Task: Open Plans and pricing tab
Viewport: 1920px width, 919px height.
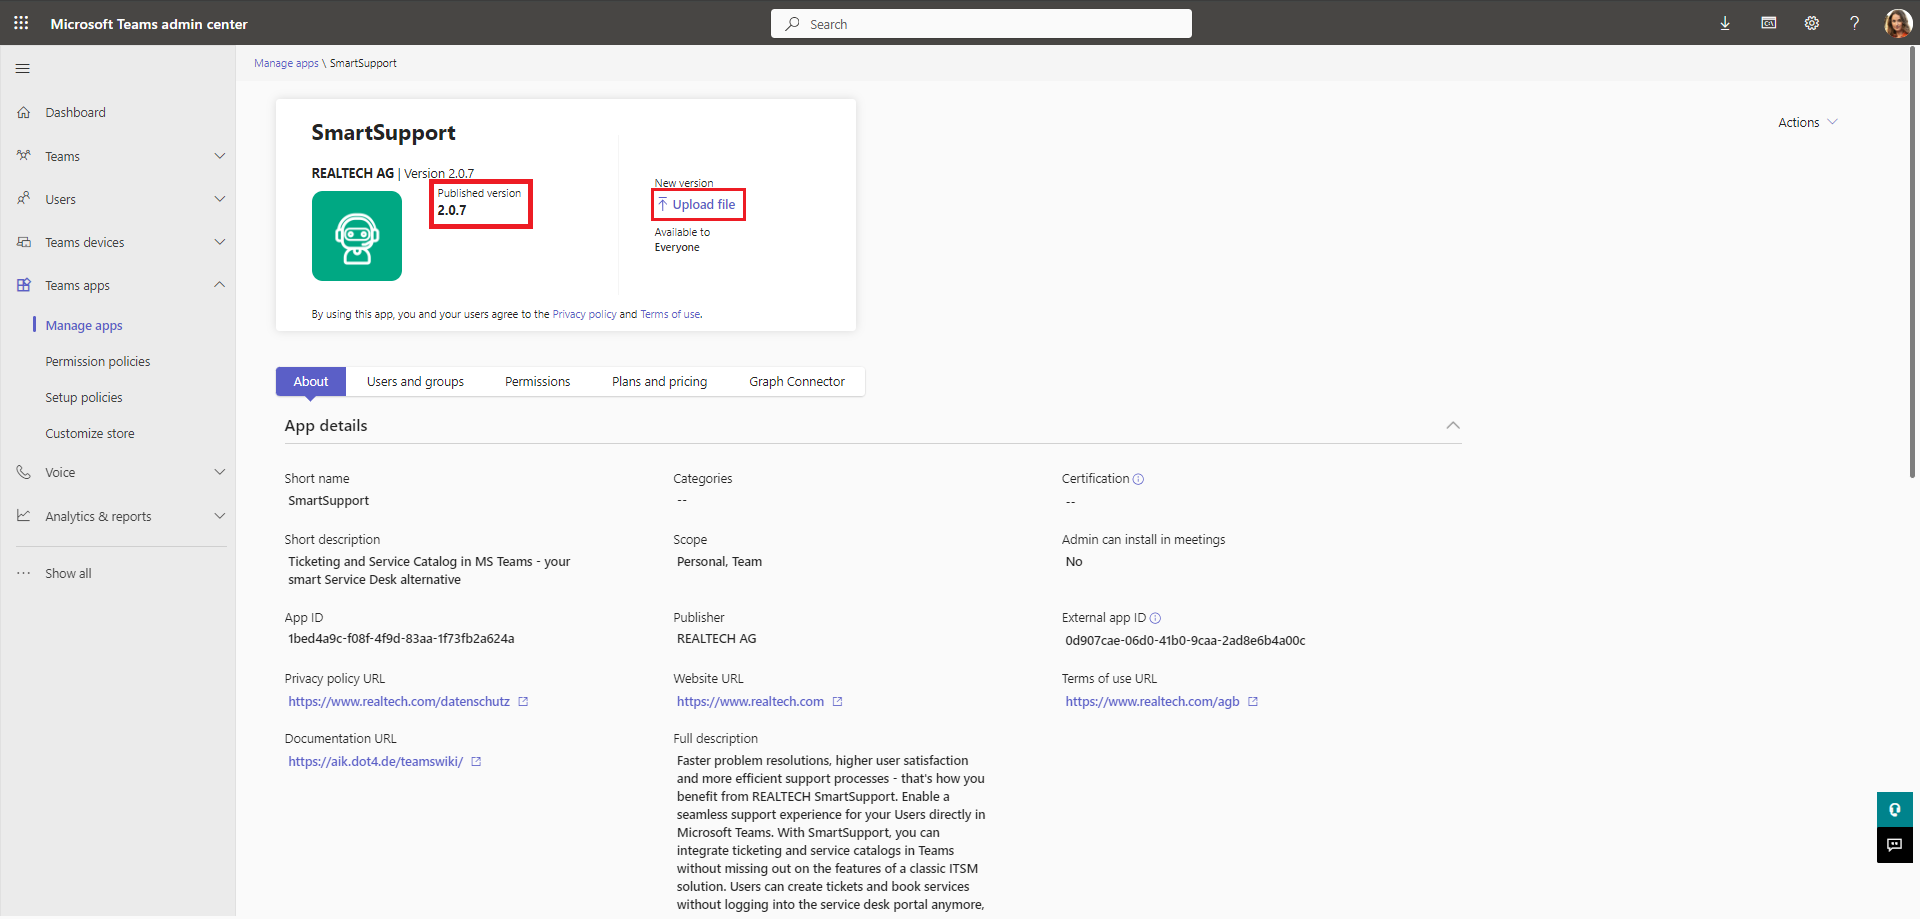Action: (659, 381)
